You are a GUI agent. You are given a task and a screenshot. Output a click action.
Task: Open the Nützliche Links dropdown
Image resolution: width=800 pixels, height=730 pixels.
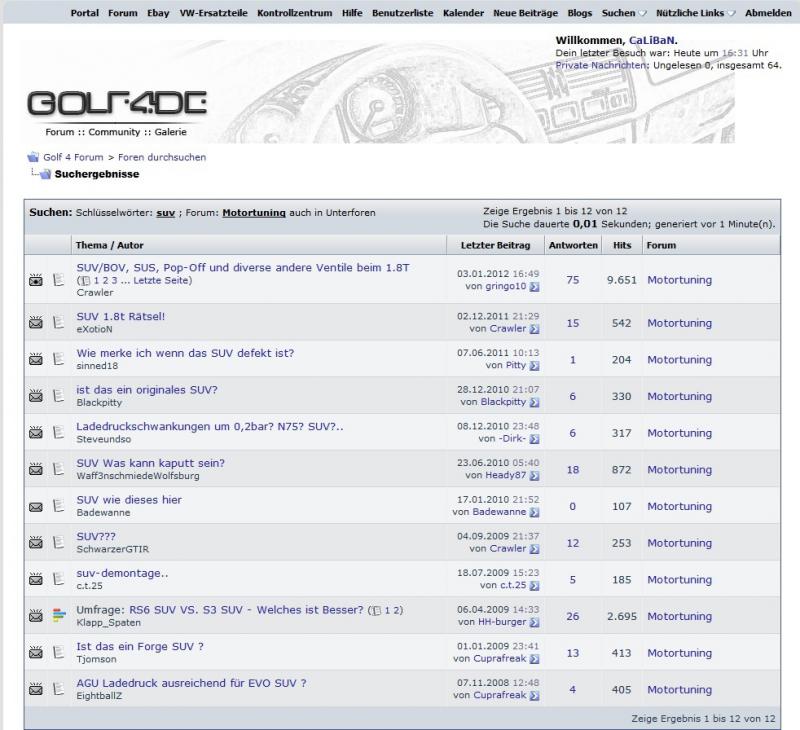(x=696, y=13)
